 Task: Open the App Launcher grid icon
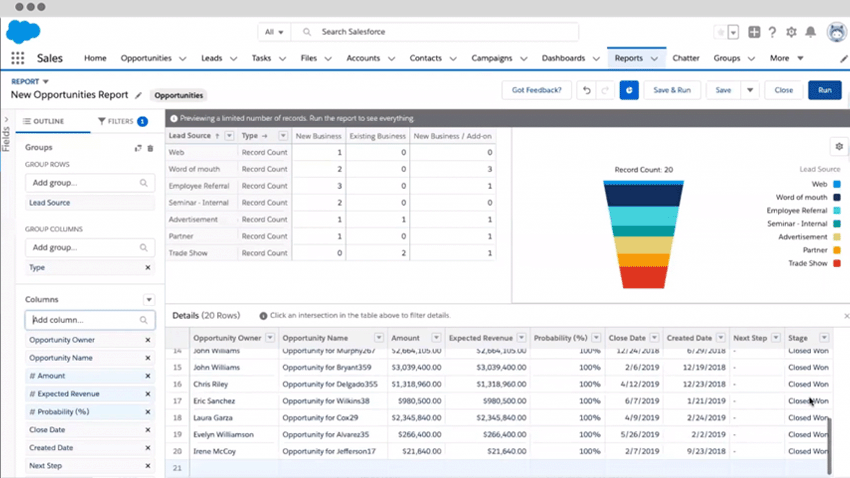tap(19, 58)
